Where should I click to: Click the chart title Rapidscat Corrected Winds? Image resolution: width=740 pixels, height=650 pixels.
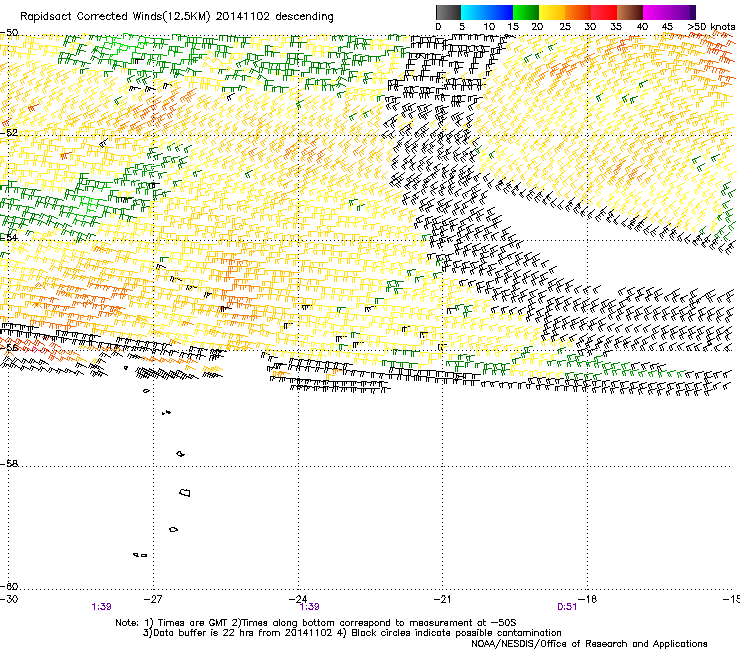pyautogui.click(x=91, y=17)
